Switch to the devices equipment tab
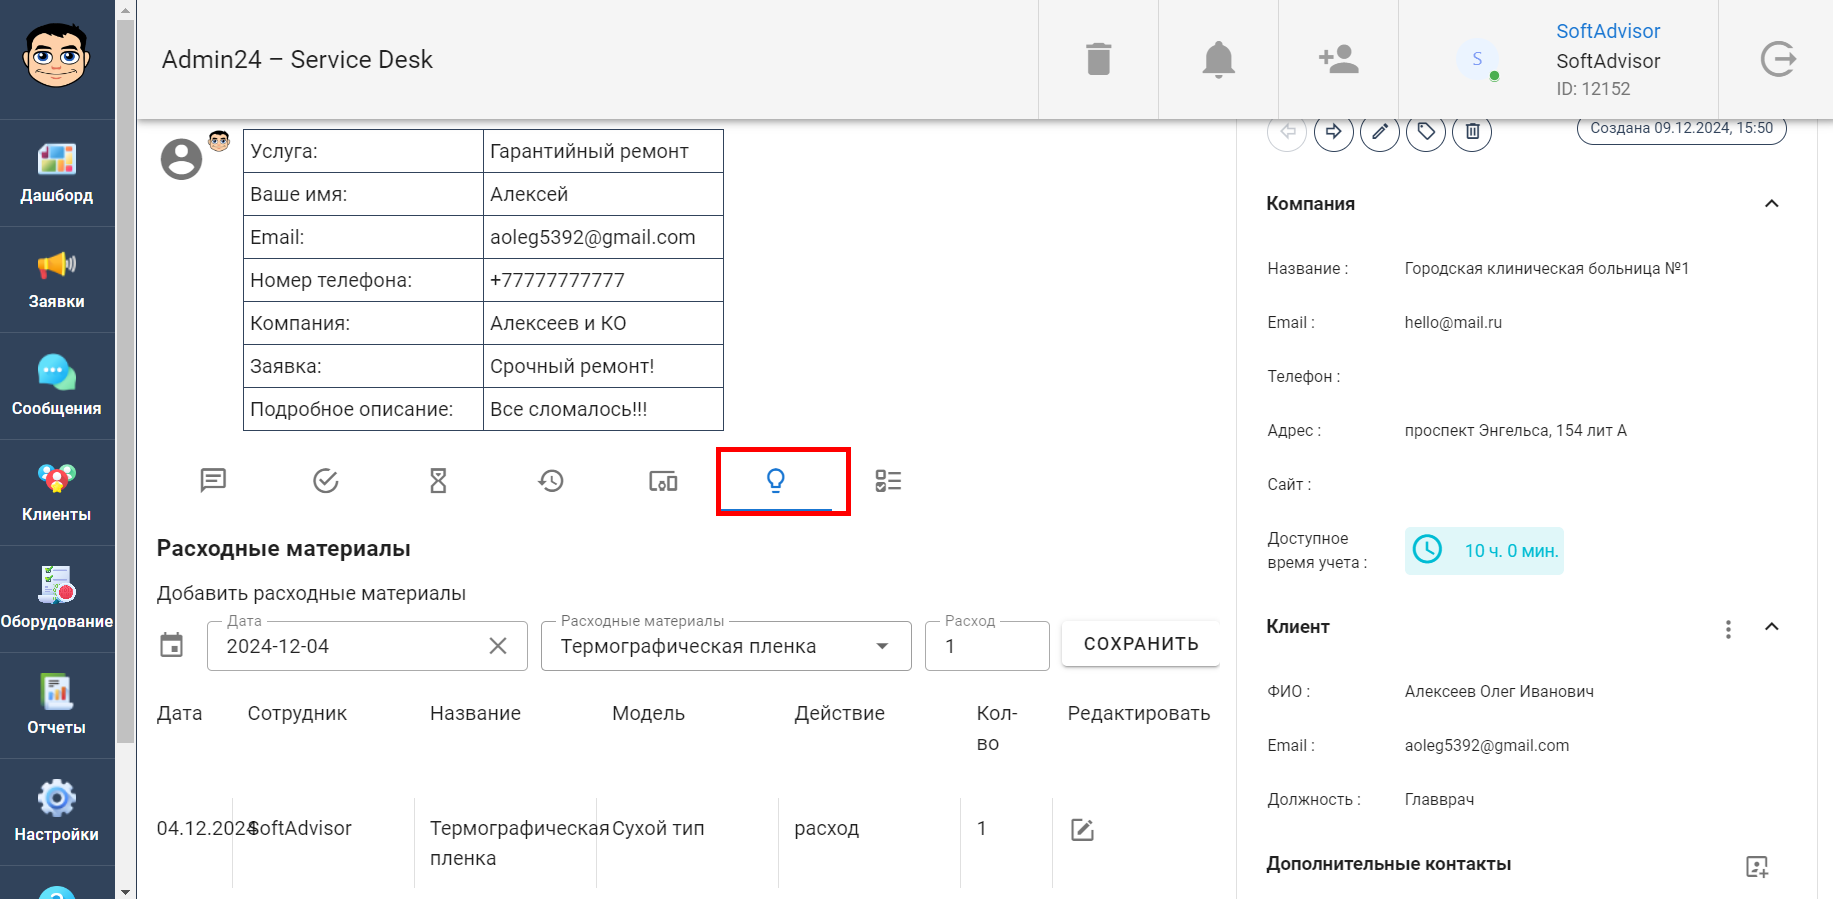This screenshot has width=1833, height=899. pos(663,481)
